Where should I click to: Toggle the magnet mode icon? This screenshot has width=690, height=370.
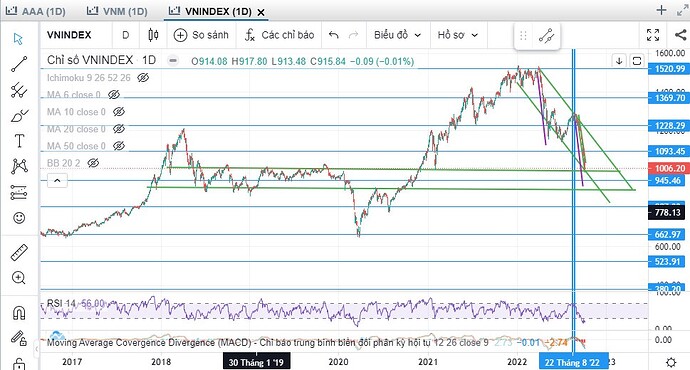18,313
